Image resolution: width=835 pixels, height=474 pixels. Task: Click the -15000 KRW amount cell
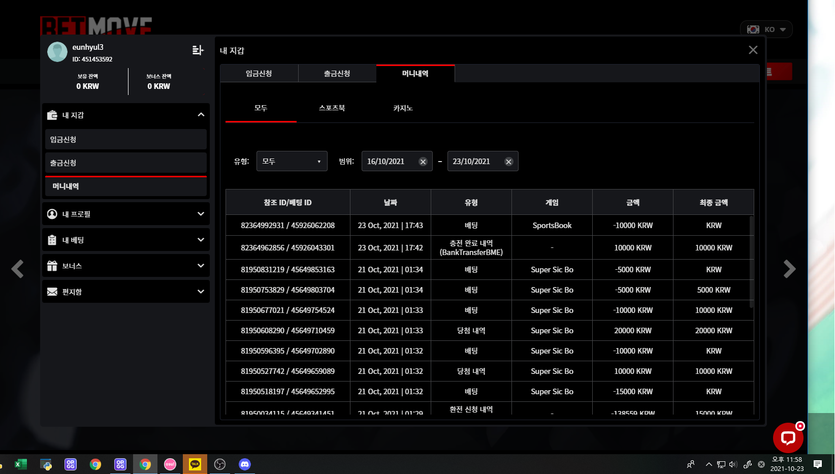(x=633, y=391)
